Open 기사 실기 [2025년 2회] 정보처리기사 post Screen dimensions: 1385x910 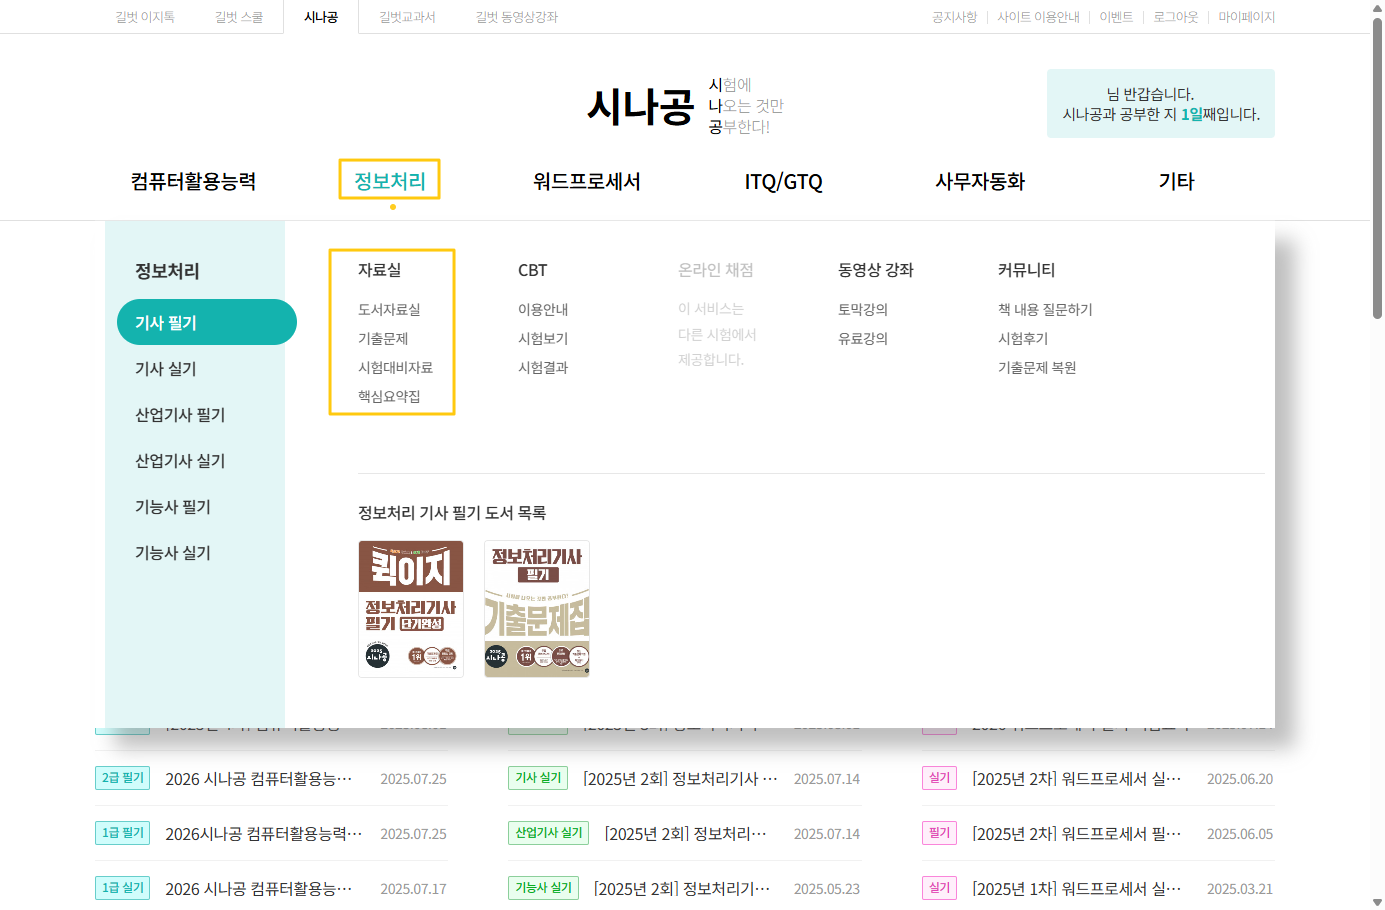(x=680, y=779)
